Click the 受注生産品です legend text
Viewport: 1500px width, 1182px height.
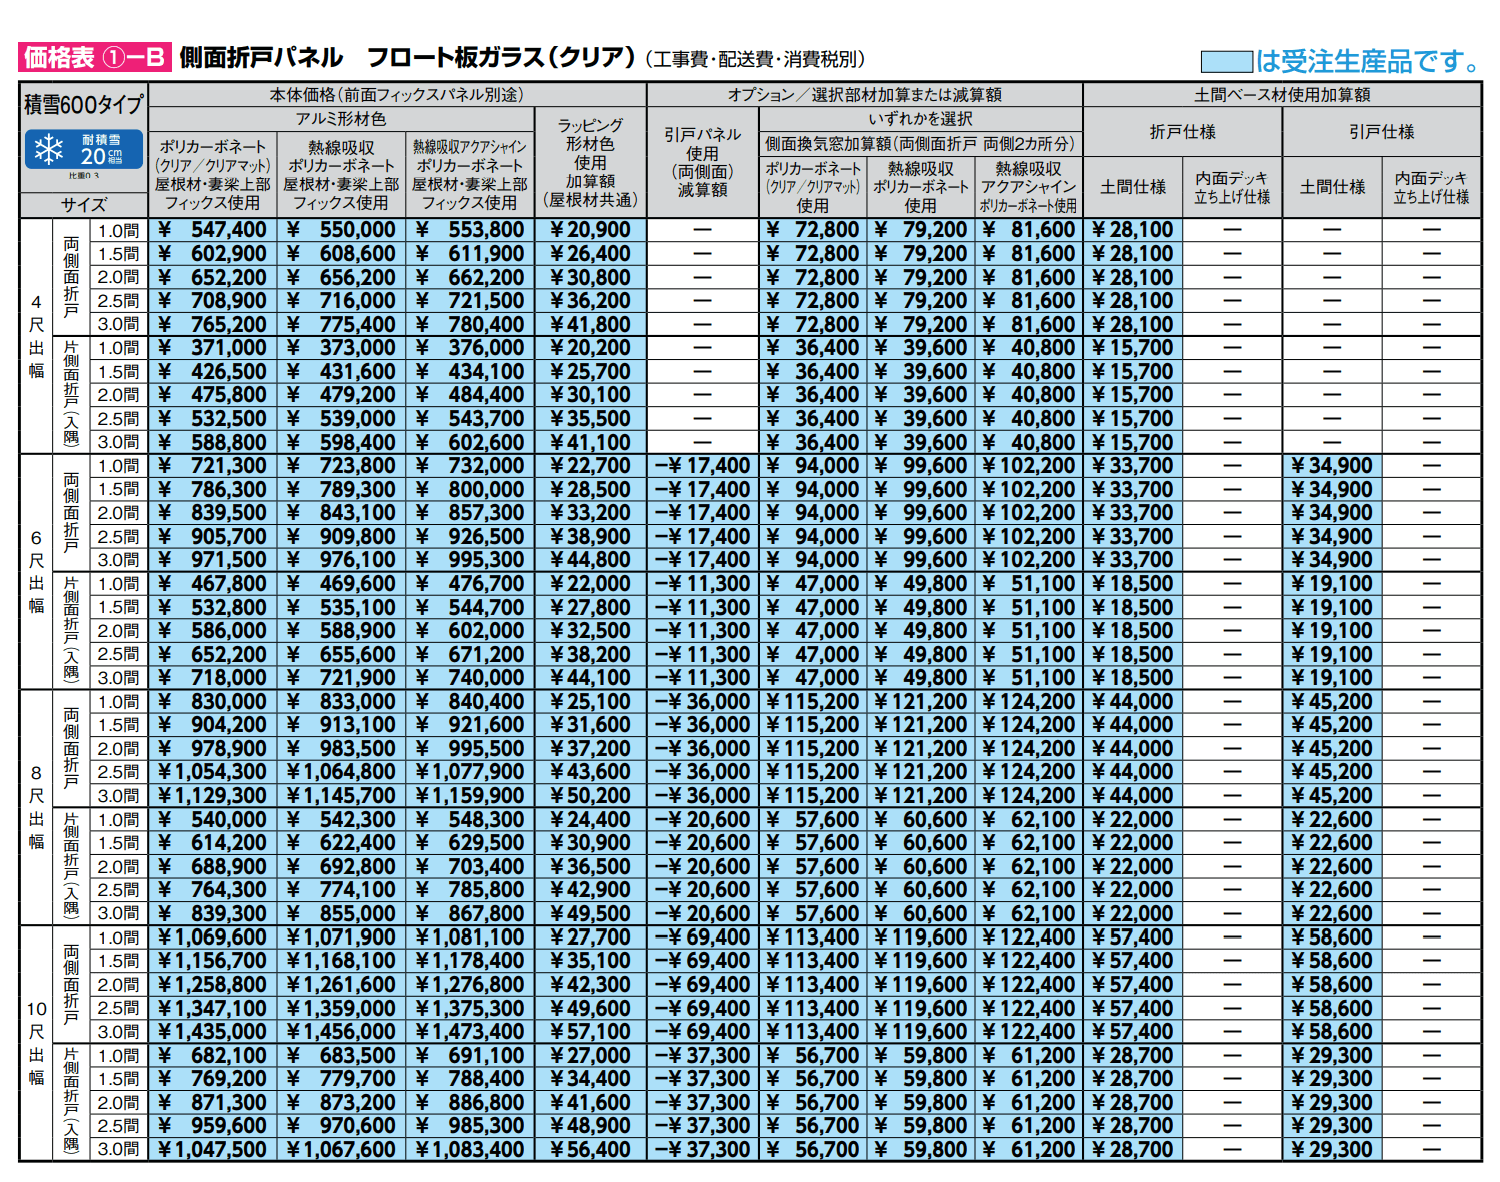[x=1368, y=62]
